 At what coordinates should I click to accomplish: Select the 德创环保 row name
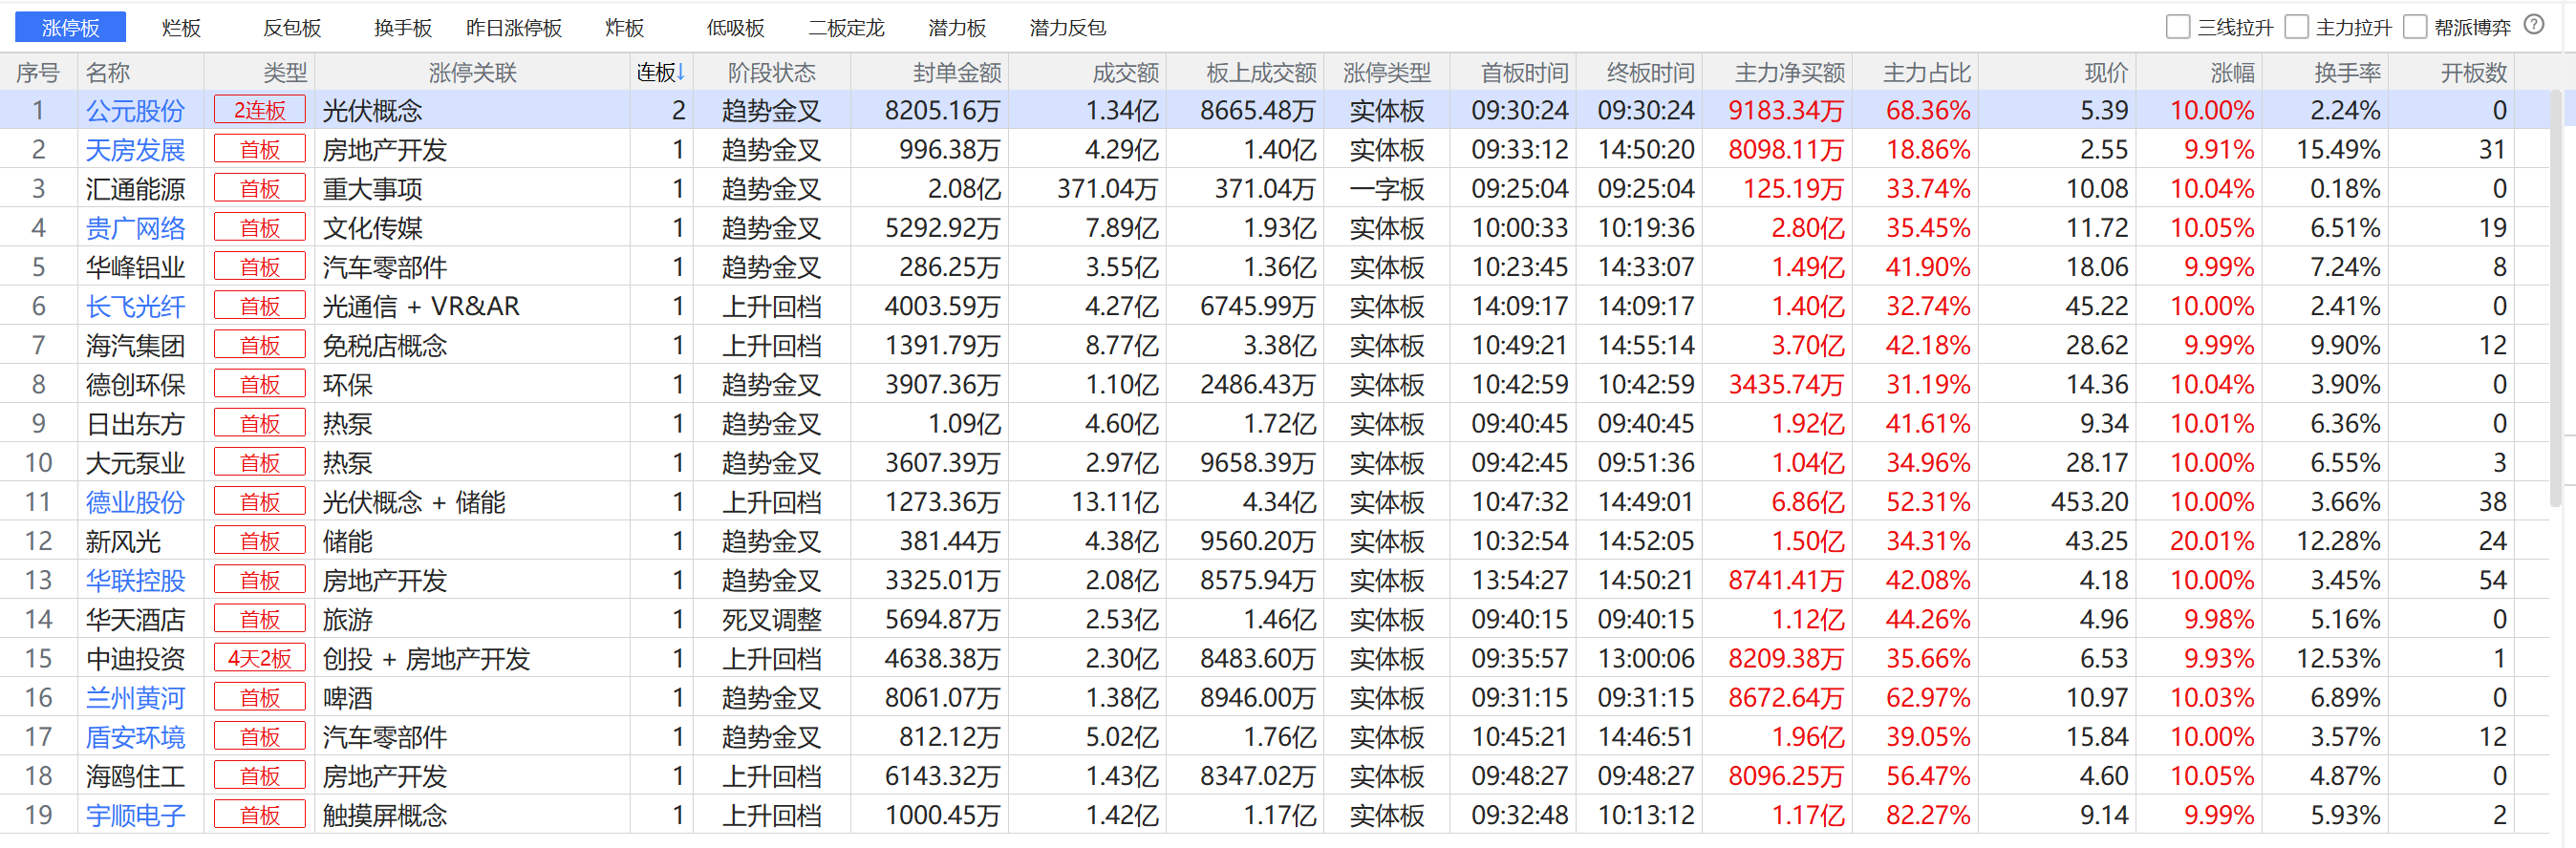[x=135, y=384]
